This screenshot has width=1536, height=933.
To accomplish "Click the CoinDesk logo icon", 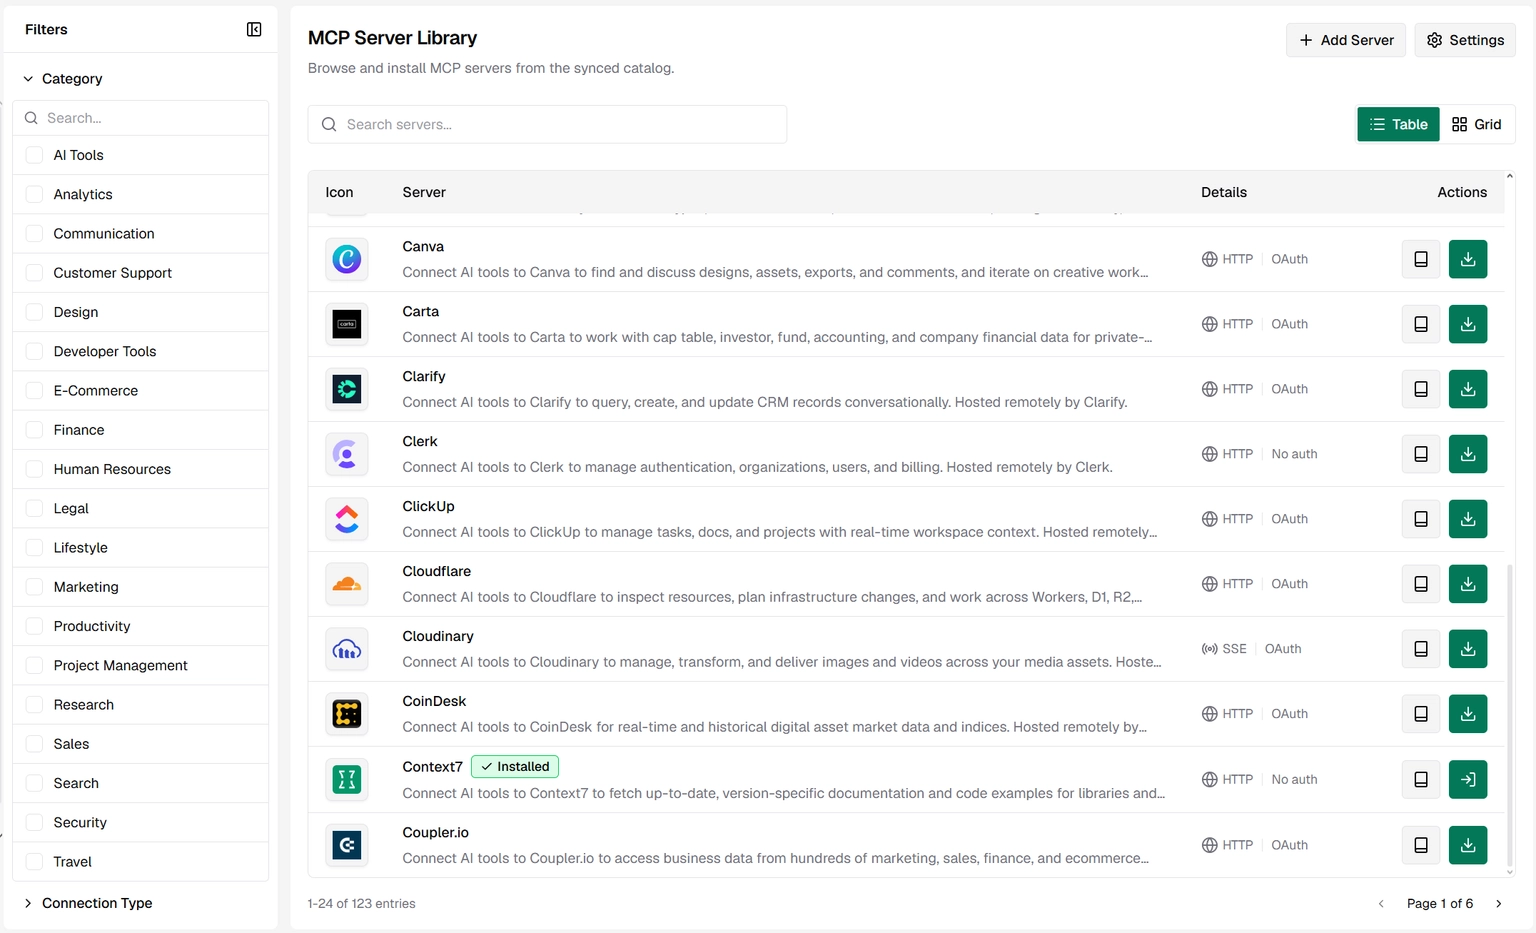I will (347, 714).
